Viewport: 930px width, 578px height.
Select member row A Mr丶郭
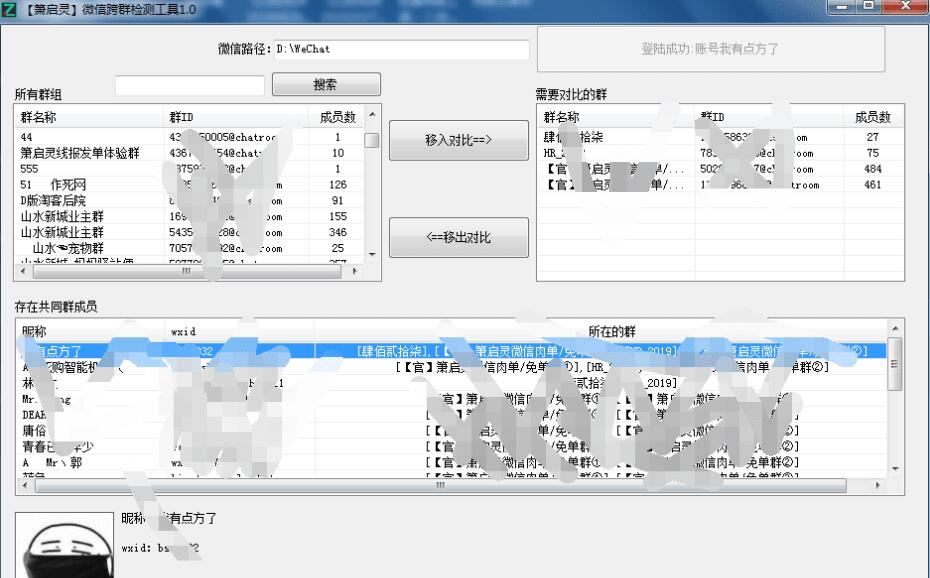tap(452, 462)
